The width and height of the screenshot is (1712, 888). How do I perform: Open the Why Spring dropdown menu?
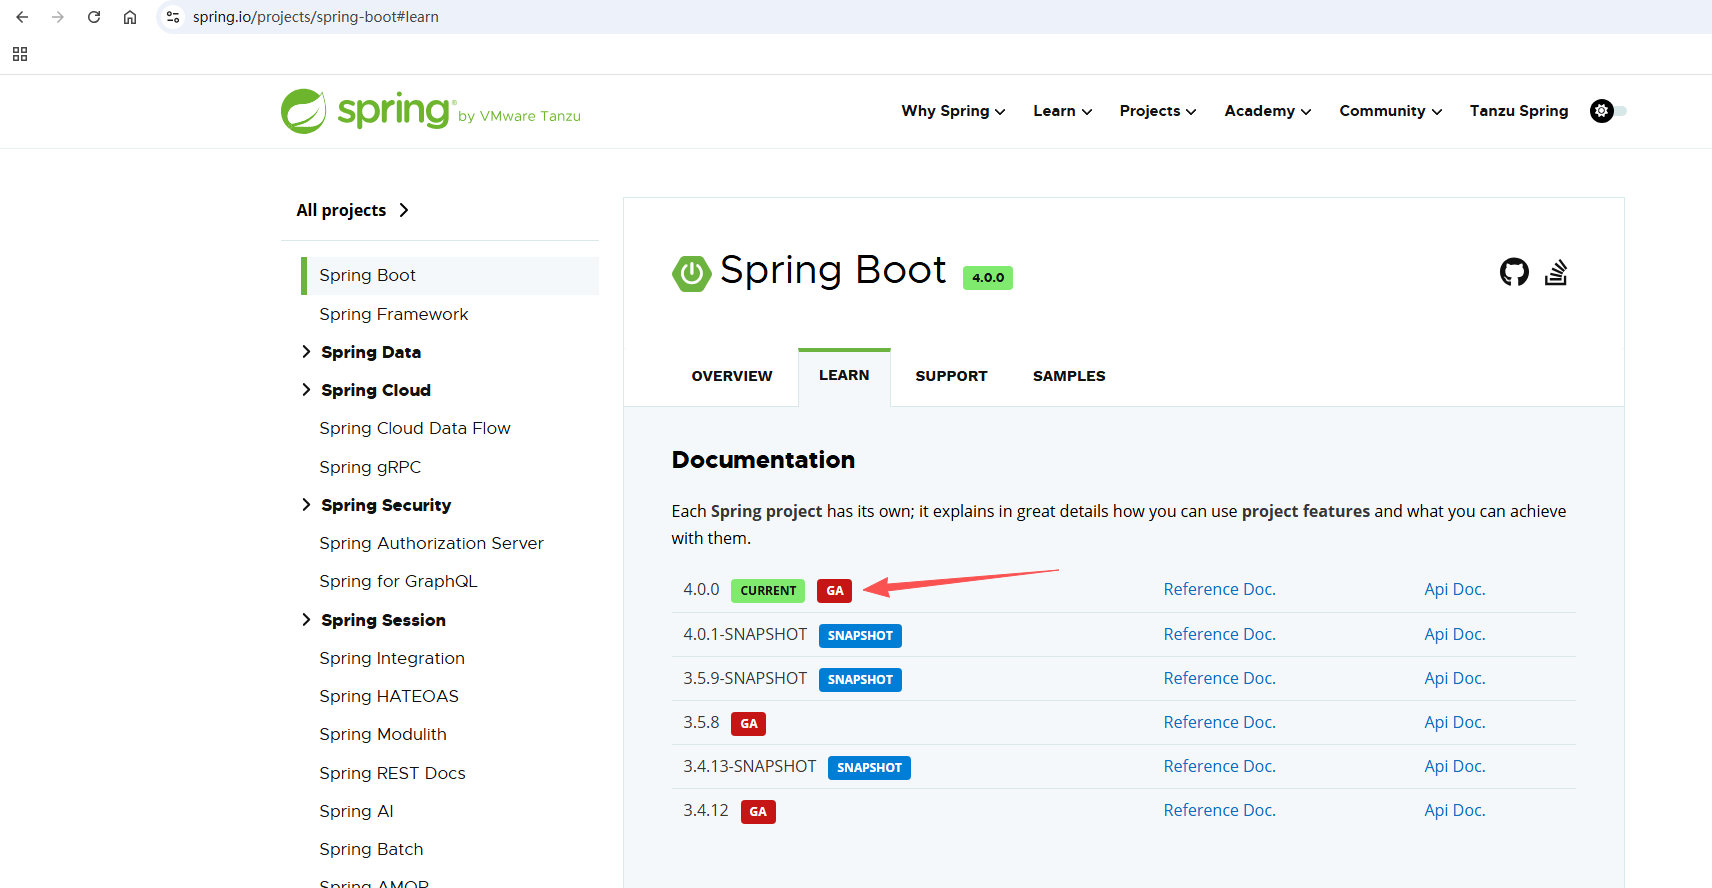[953, 111]
